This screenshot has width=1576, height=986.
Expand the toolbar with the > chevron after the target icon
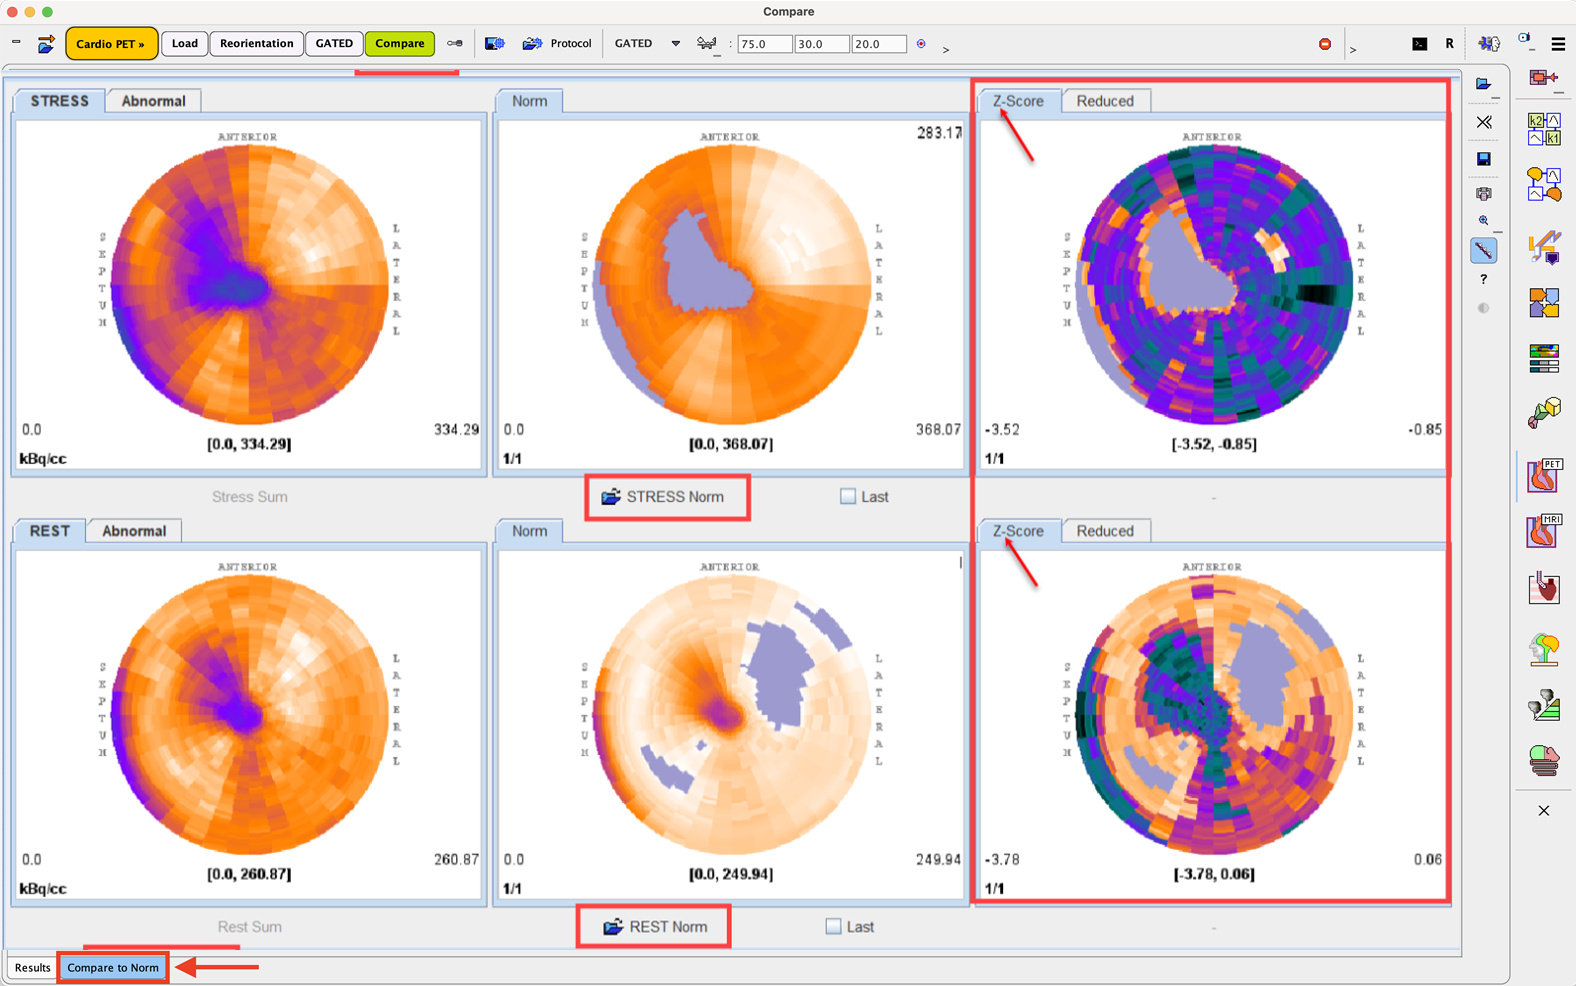[x=946, y=49]
